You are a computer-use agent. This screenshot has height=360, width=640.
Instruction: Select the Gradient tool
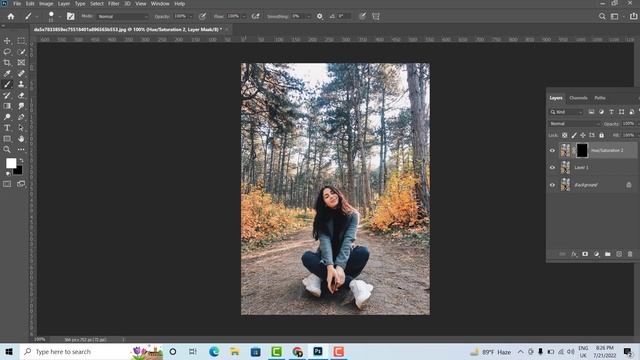(x=7, y=106)
